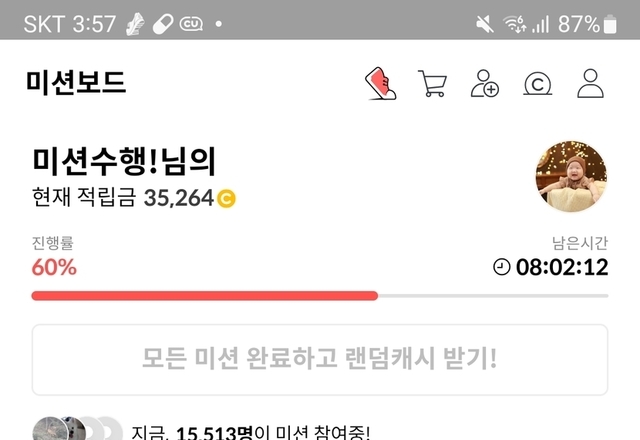
Task: Tap the battery icon in status bar
Action: coord(610,24)
